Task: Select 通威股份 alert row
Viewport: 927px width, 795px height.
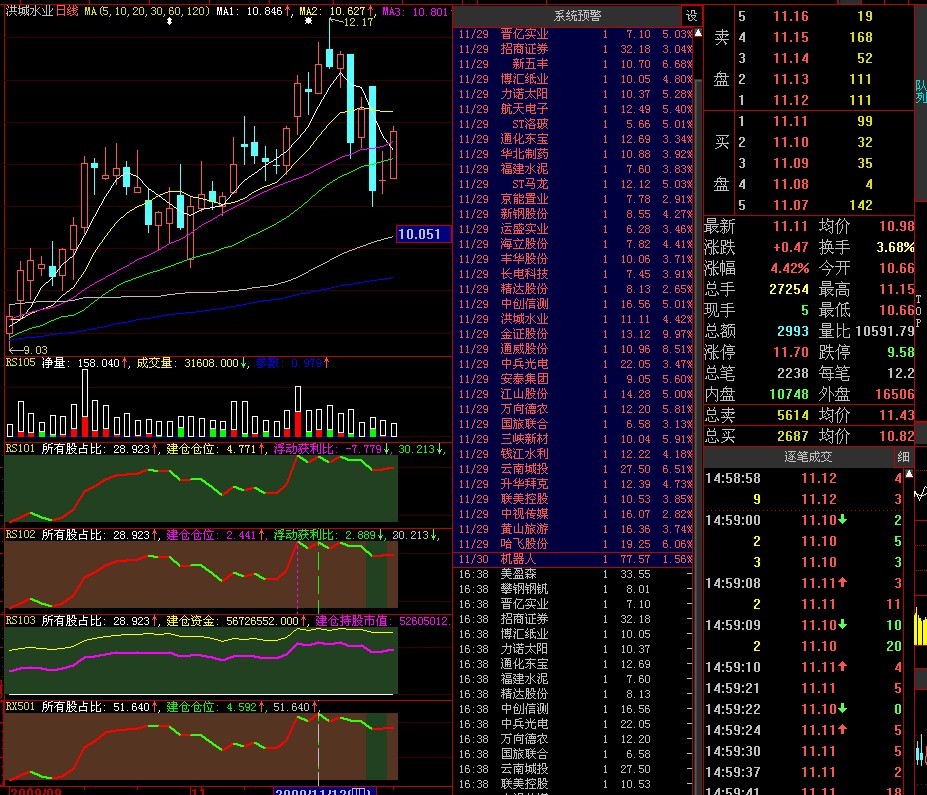Action: (575, 349)
